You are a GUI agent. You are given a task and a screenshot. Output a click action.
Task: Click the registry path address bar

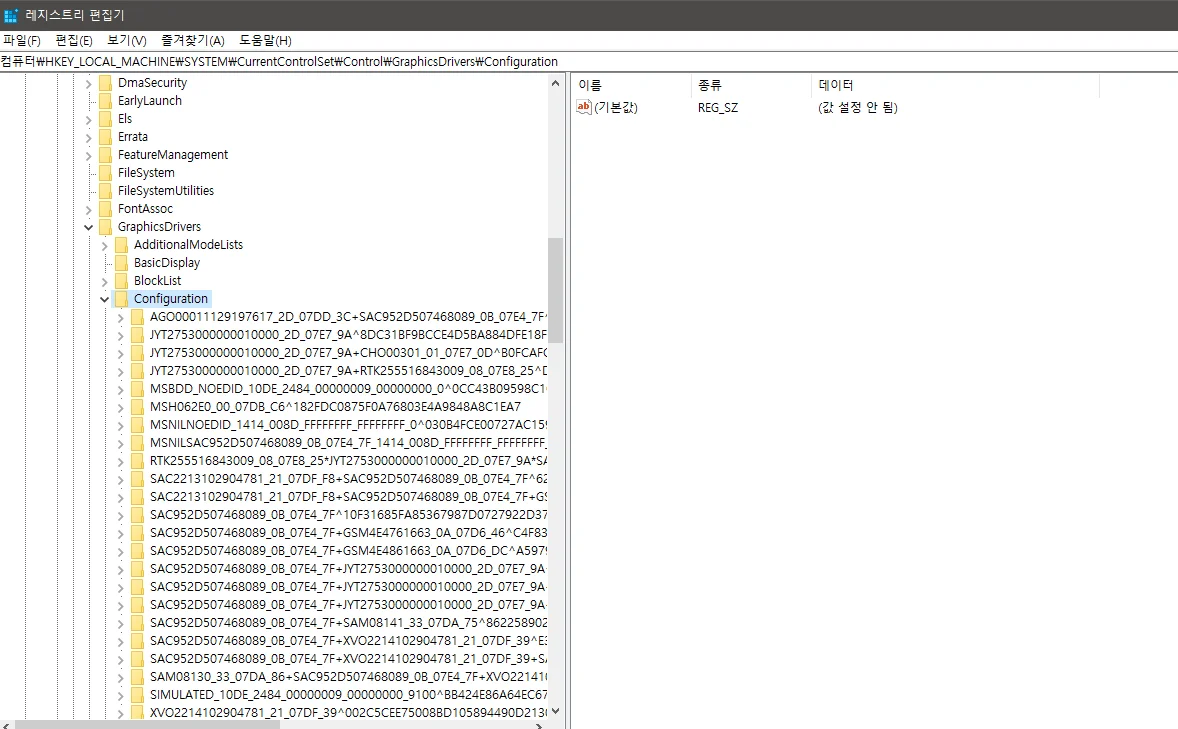point(589,62)
